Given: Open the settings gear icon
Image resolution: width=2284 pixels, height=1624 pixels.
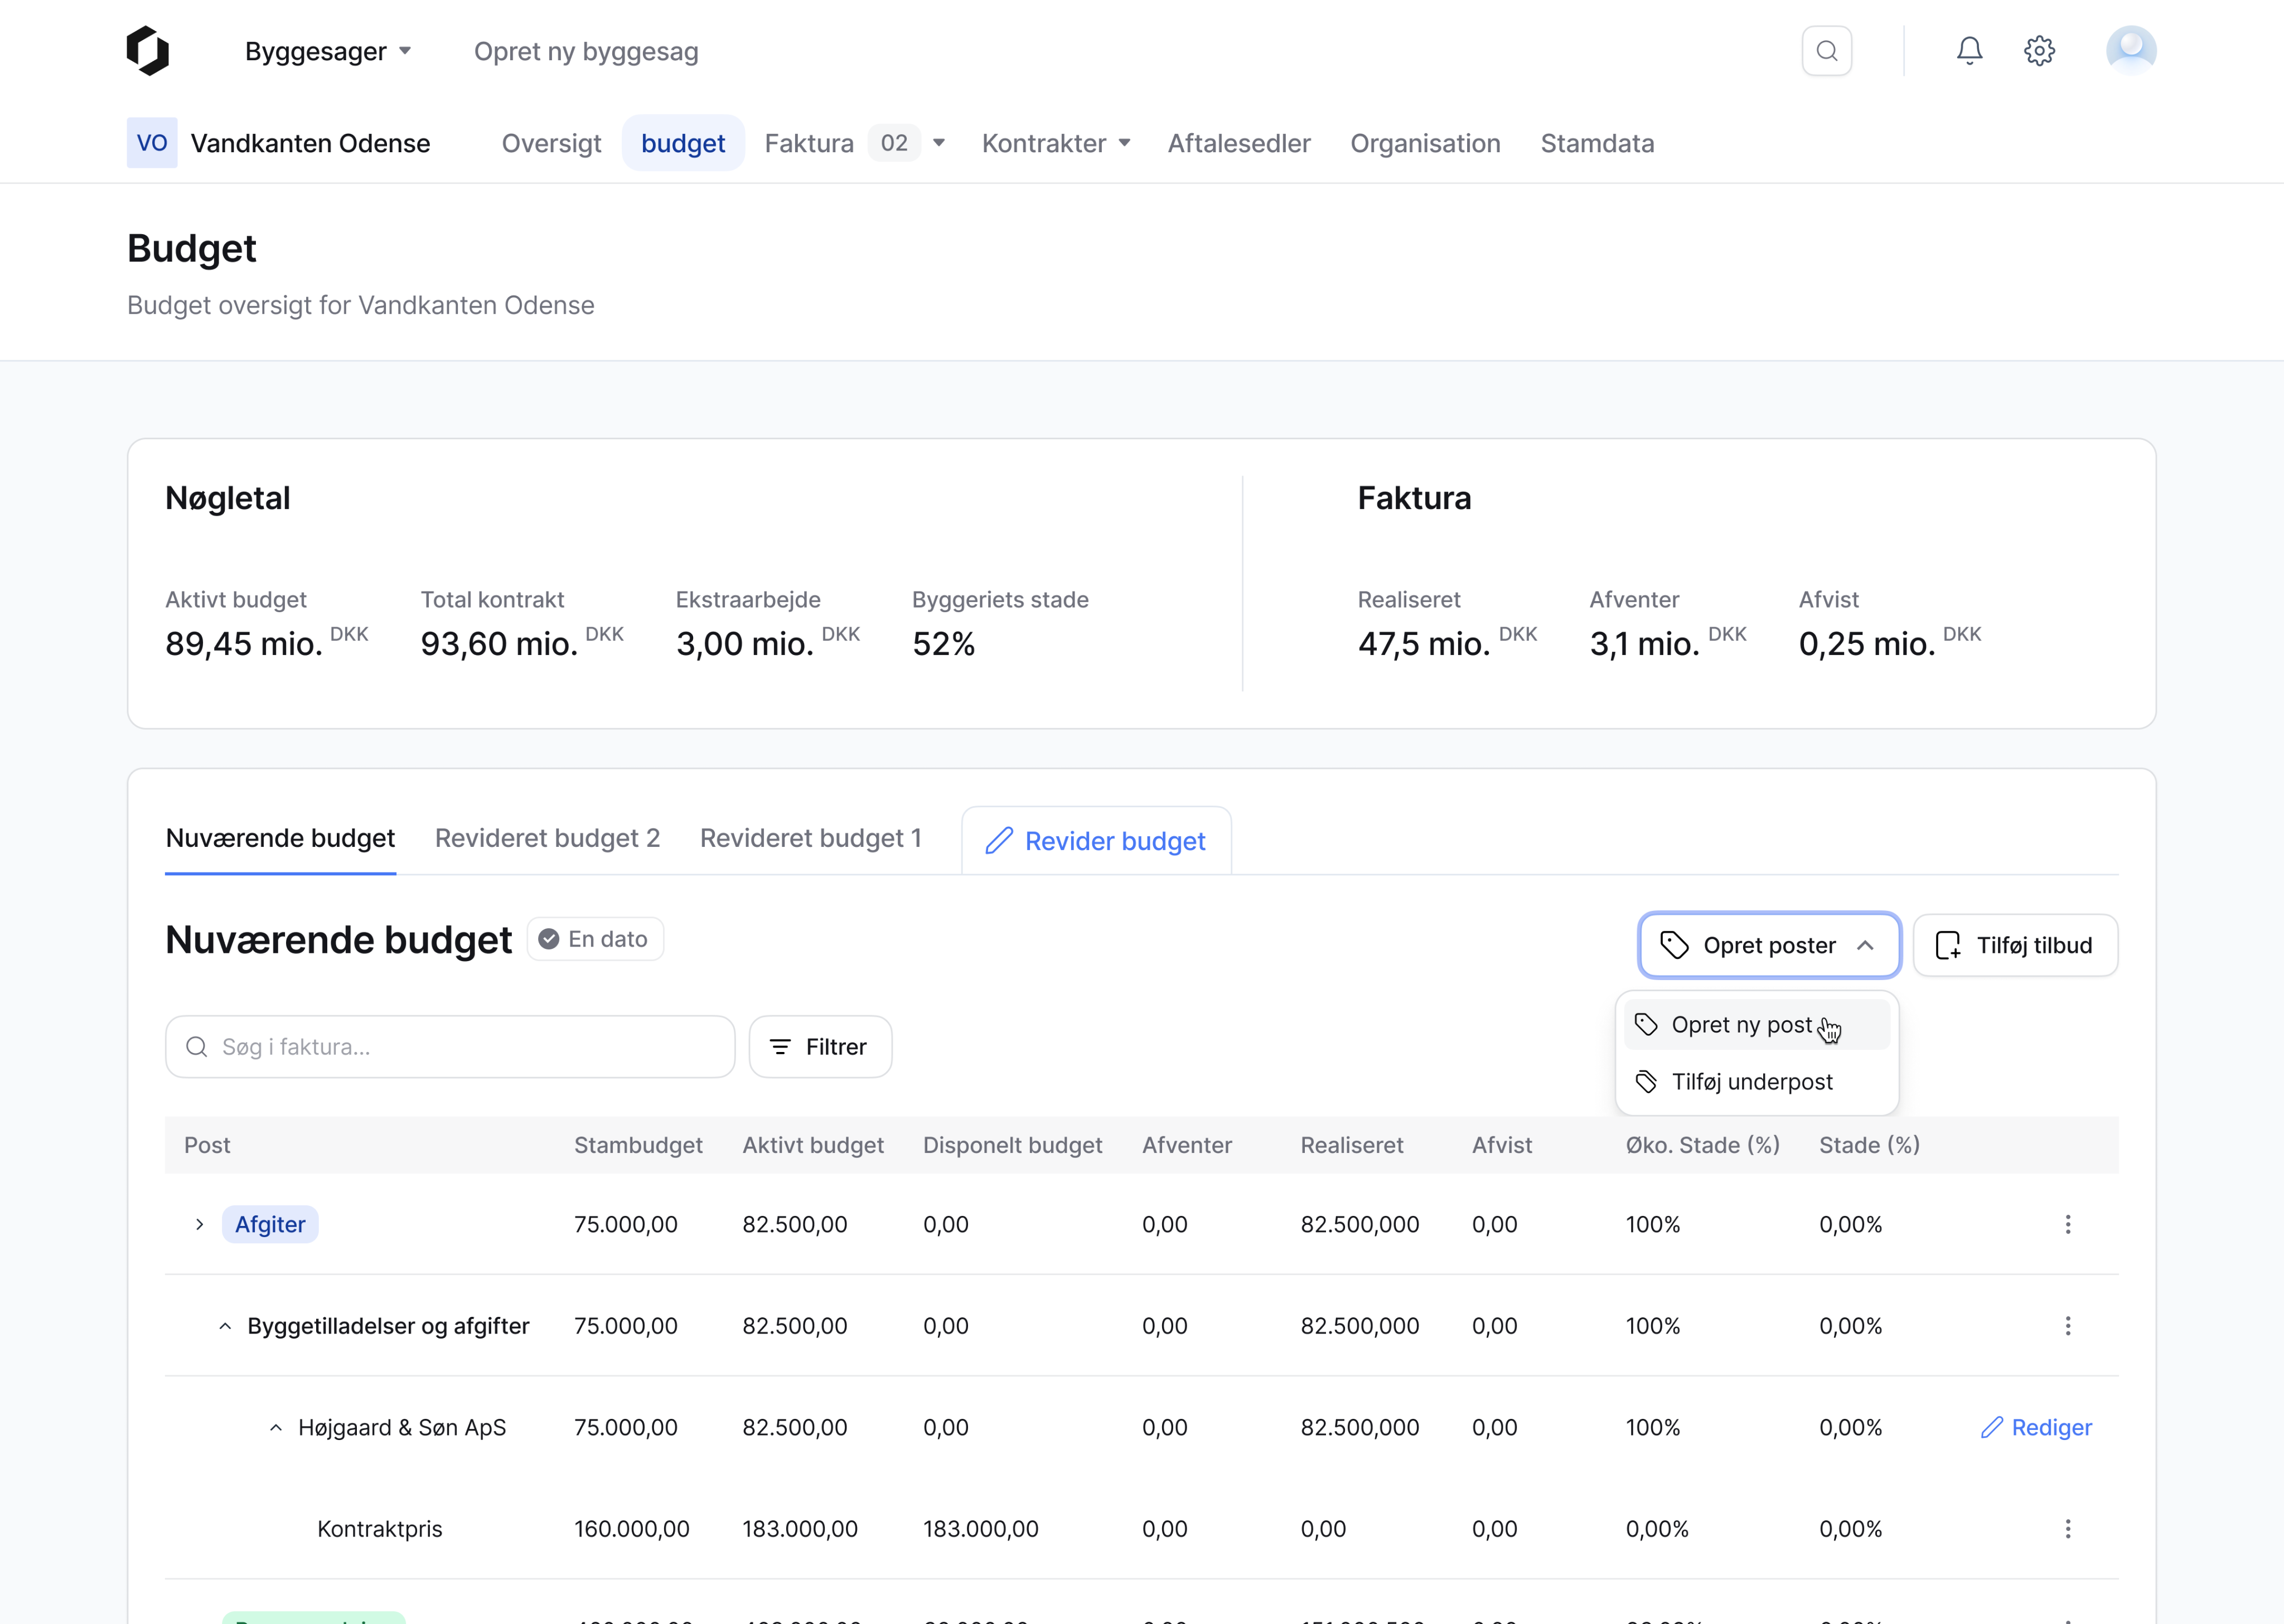Looking at the screenshot, I should (2039, 51).
